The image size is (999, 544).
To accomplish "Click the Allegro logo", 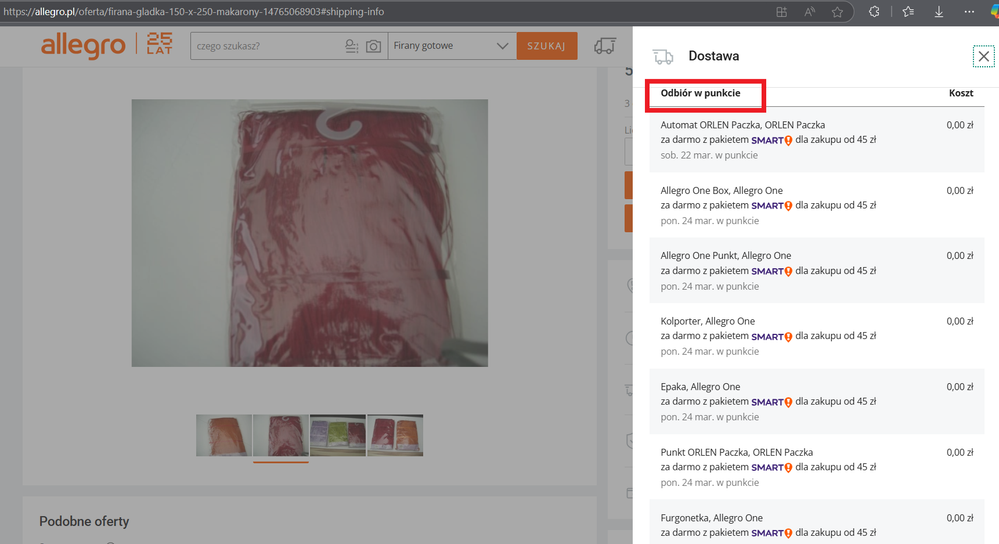I will 83,46.
